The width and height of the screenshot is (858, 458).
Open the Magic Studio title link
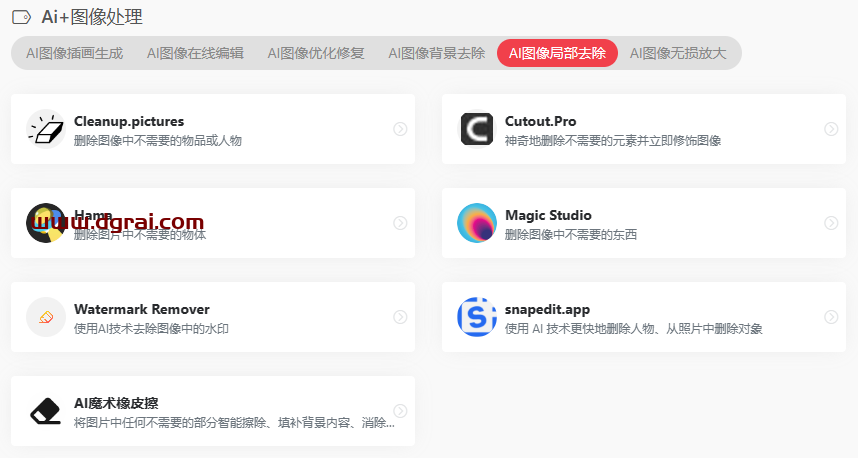point(548,215)
